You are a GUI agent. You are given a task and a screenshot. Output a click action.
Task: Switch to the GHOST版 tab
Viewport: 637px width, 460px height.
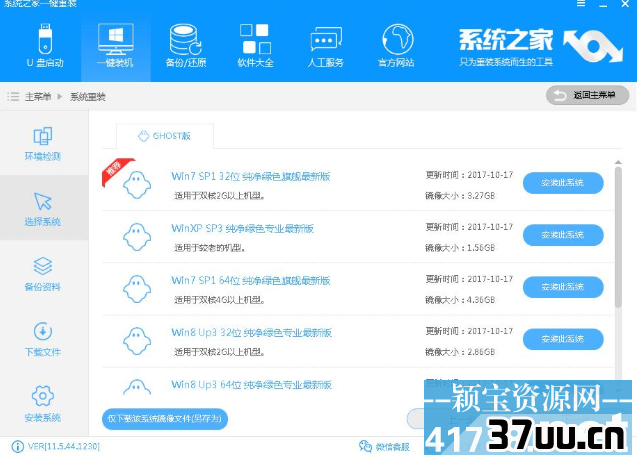165,136
